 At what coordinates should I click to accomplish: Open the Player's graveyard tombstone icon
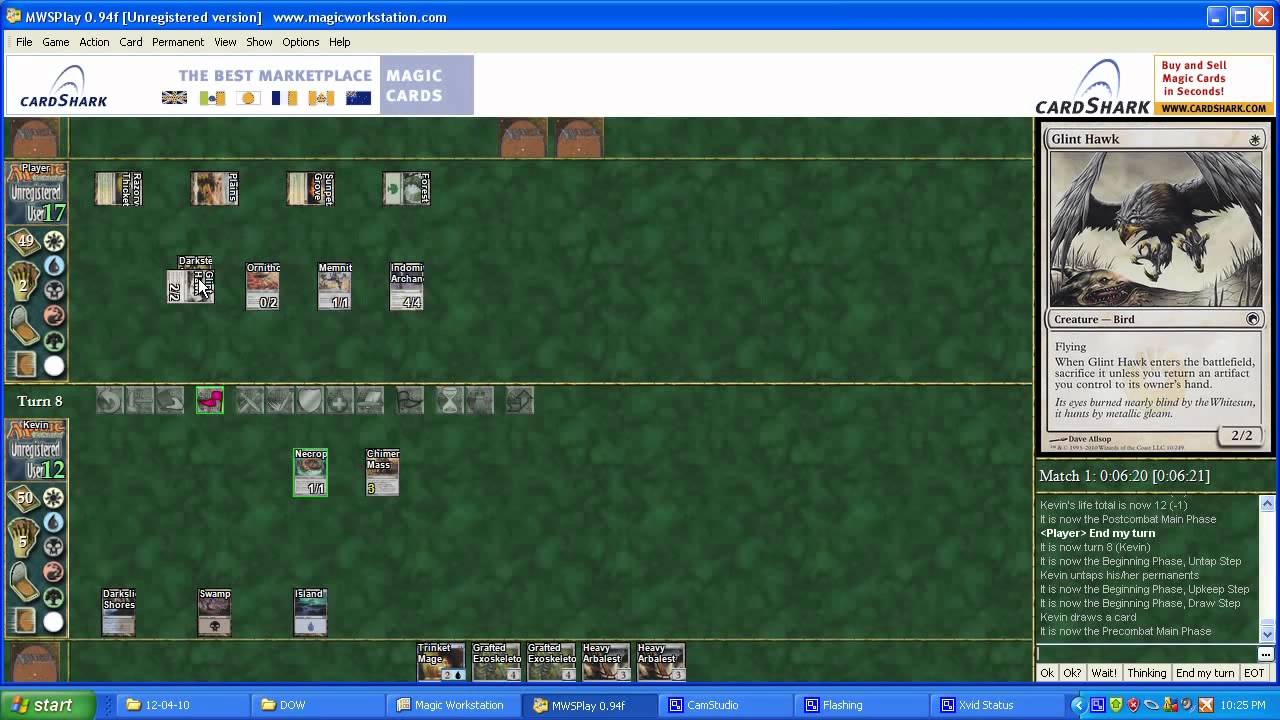pos(25,326)
